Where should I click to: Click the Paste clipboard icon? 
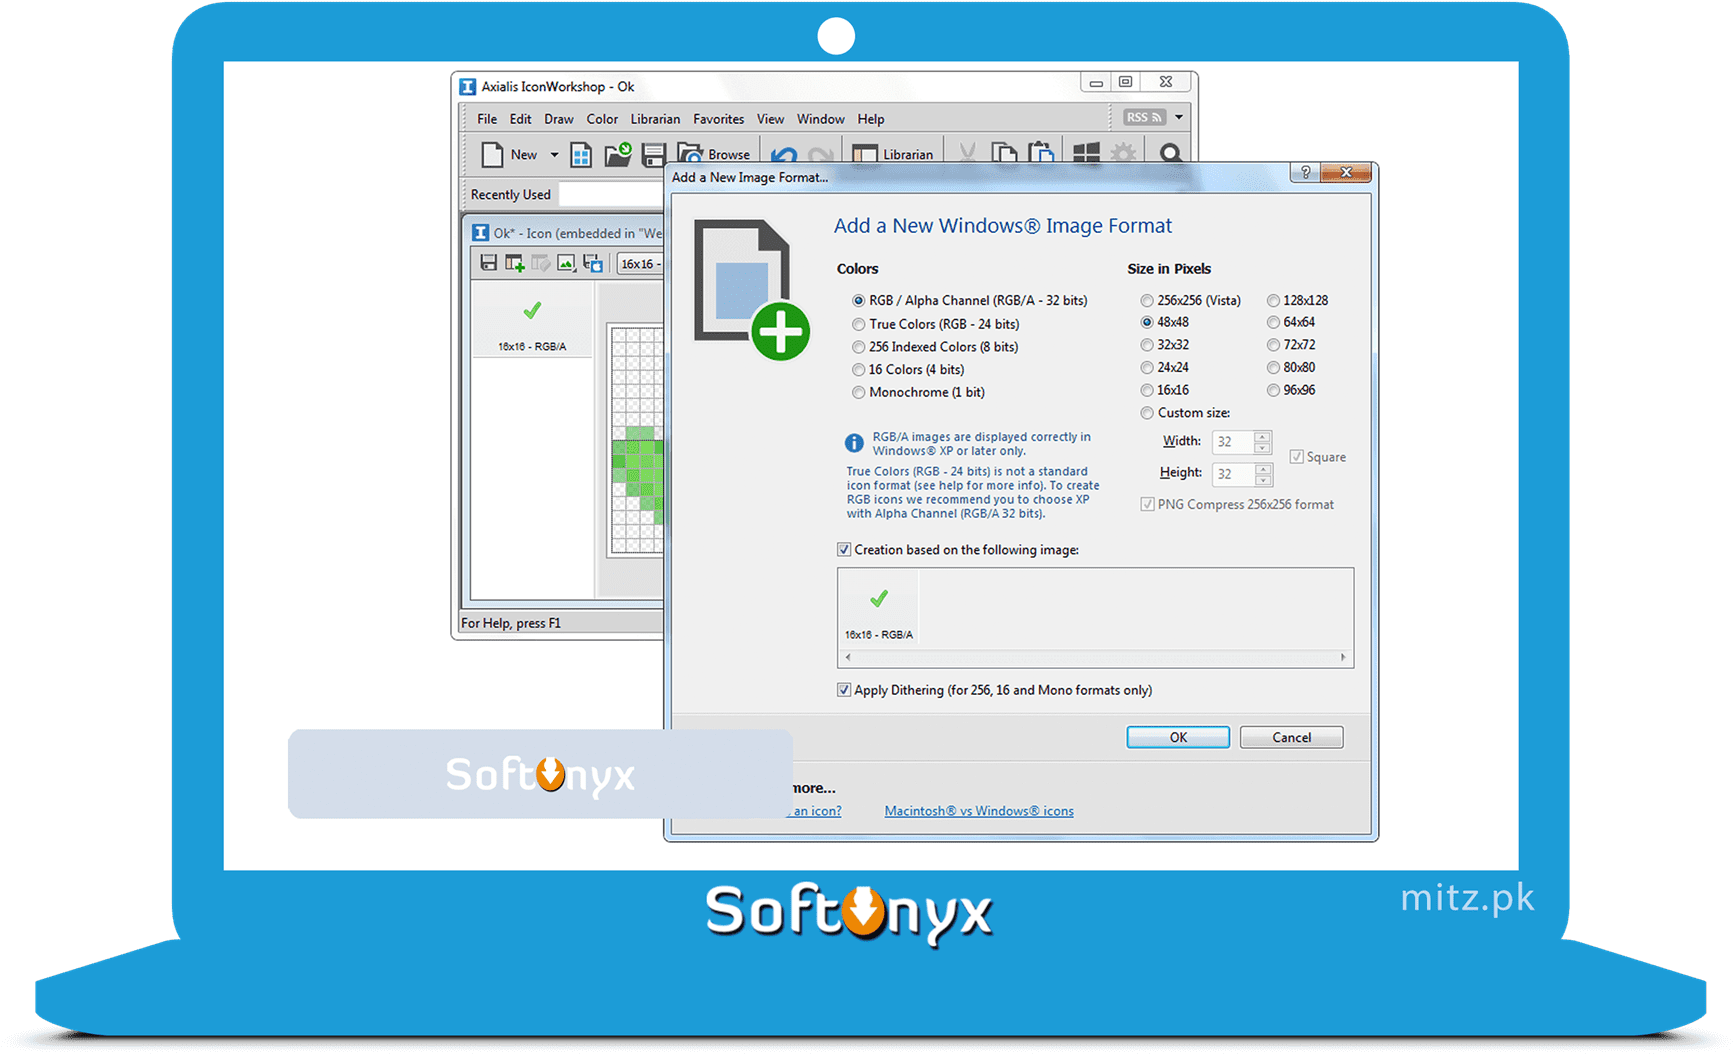click(x=1042, y=152)
